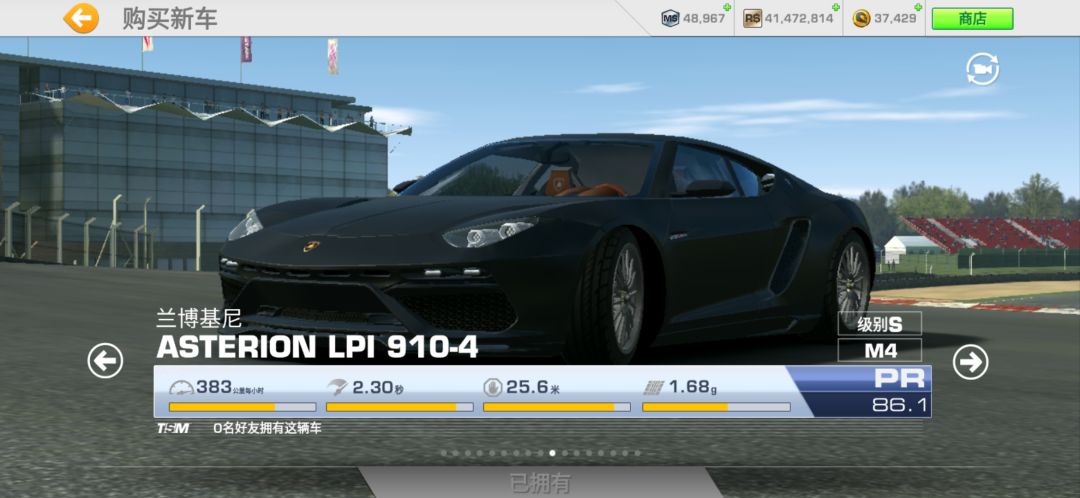Screen dimensions: 1080x498
Task: Go to next car with right arrow
Action: [x=970, y=362]
